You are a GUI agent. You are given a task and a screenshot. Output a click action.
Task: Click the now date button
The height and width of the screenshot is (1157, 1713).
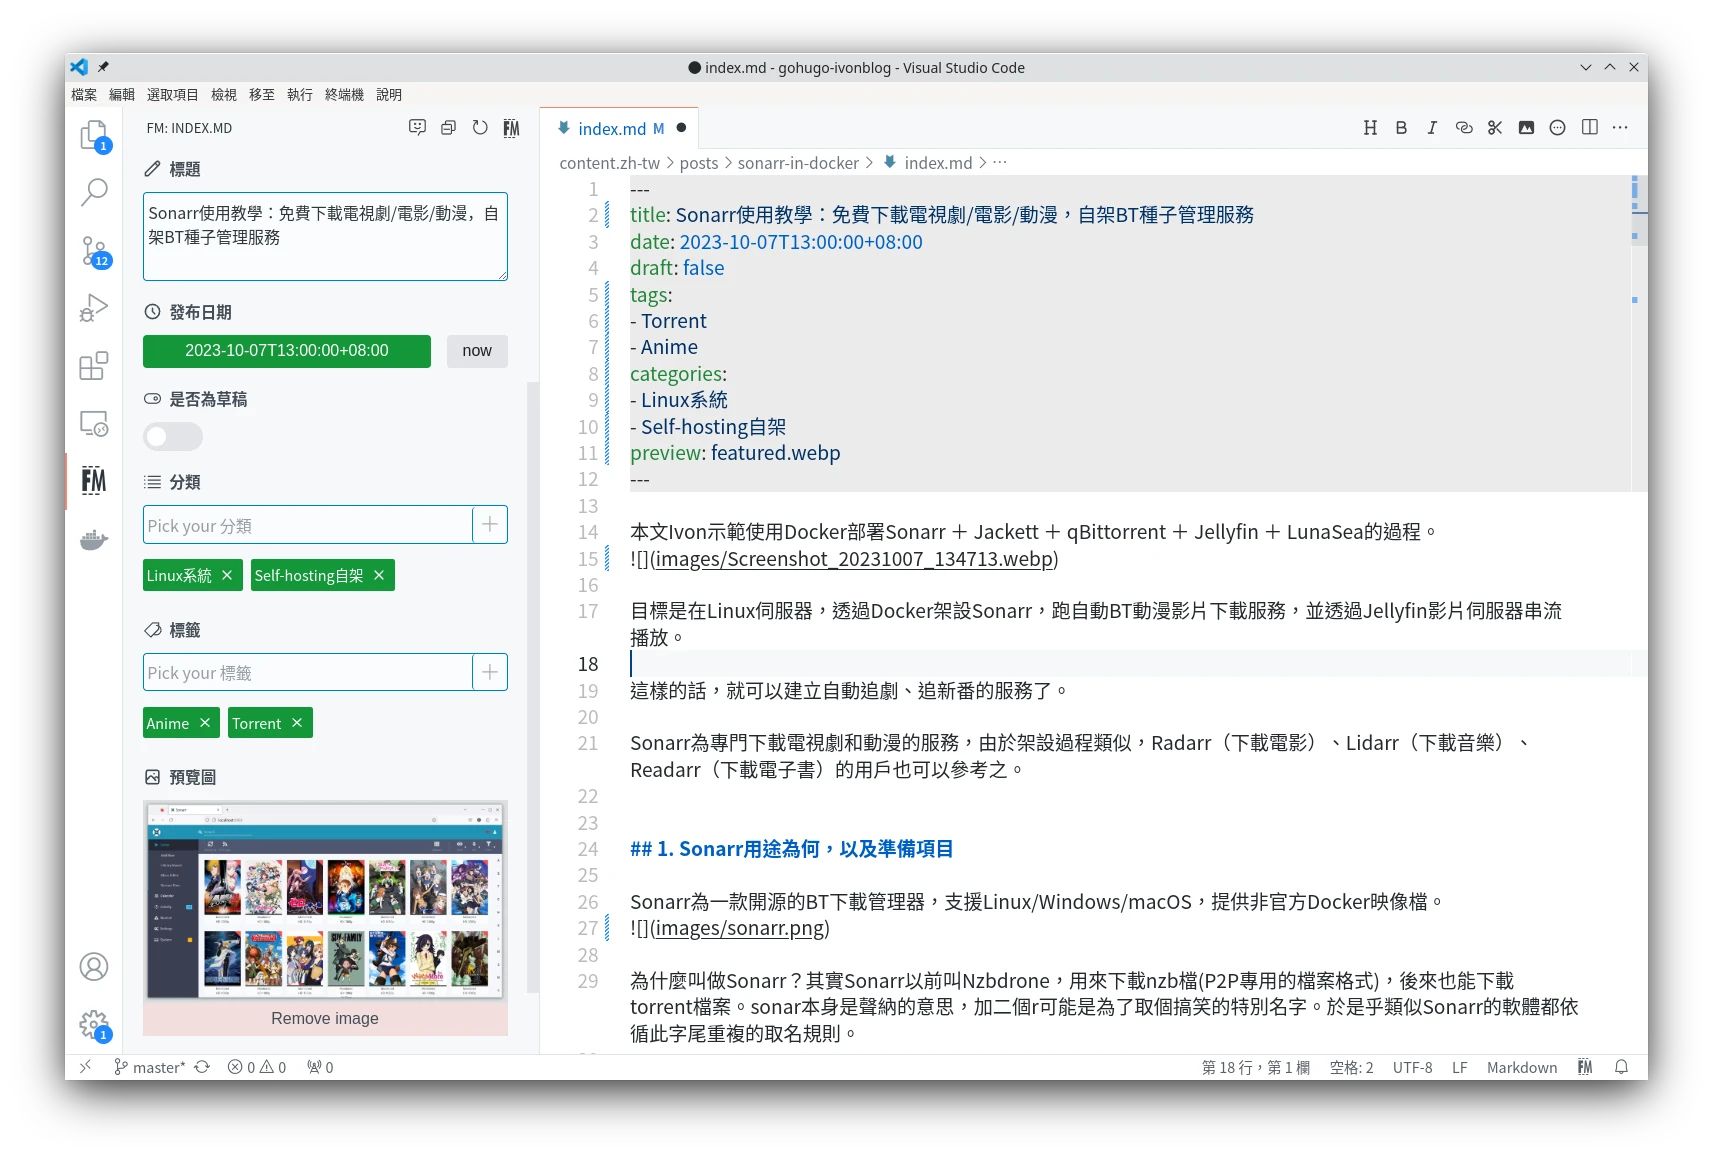tap(476, 351)
